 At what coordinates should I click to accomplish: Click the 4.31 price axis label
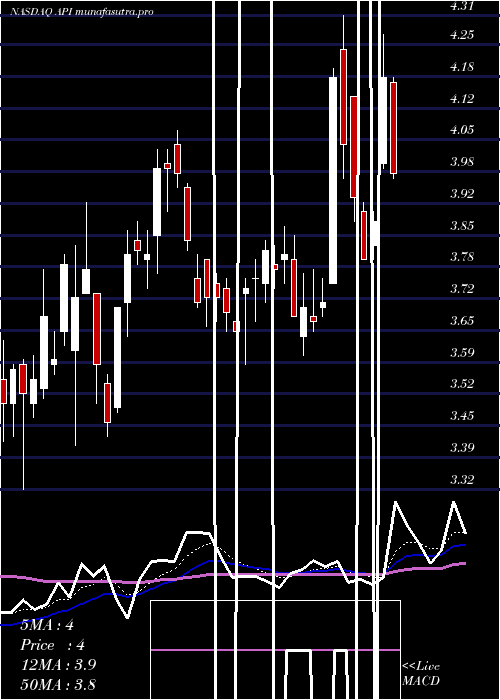[x=463, y=7]
